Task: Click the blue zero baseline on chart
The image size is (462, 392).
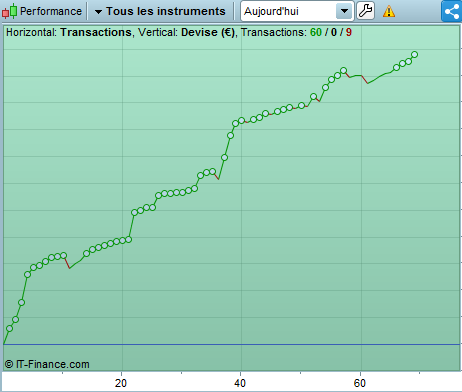Action: click(x=231, y=344)
